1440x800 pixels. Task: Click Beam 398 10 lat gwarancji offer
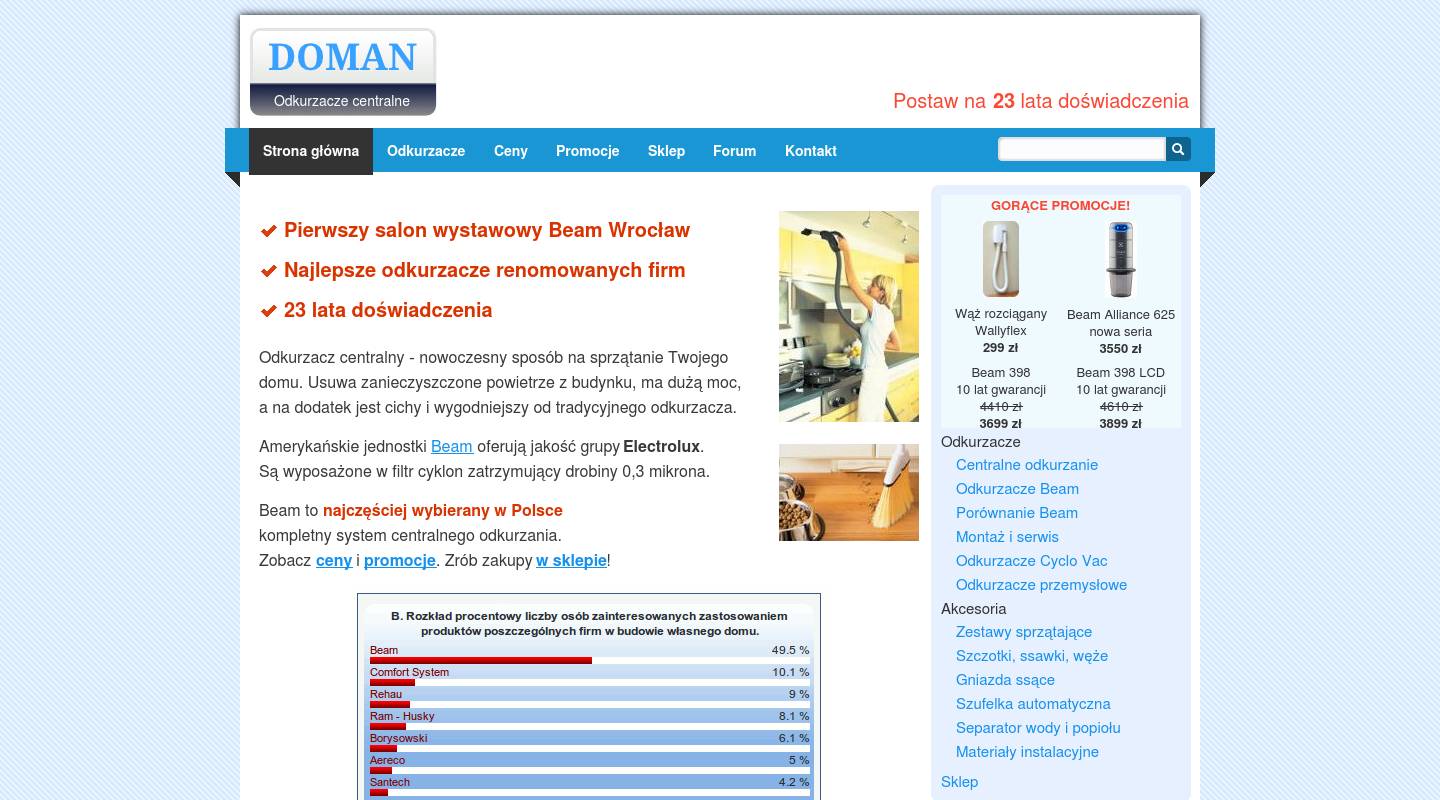[1001, 381]
